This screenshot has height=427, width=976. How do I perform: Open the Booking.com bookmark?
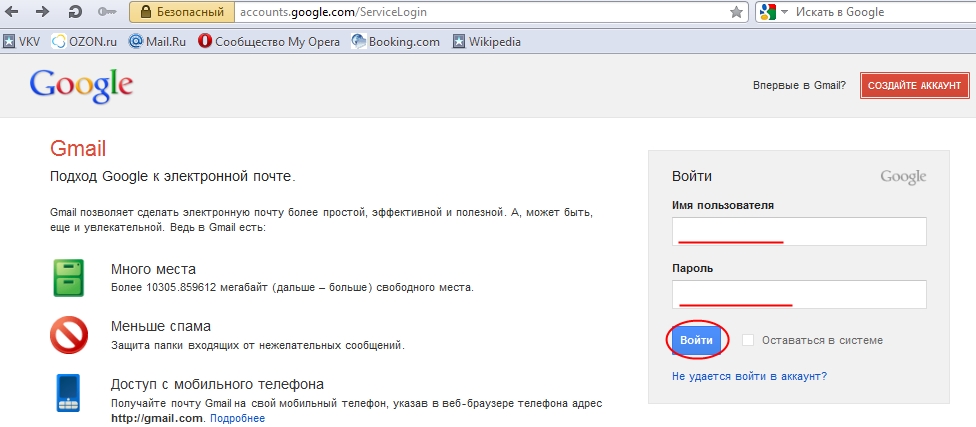tap(395, 42)
